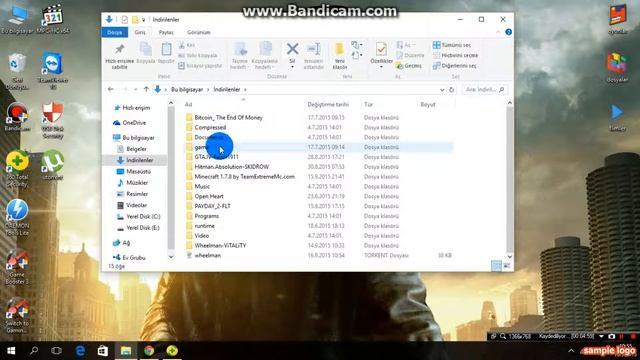Select the Compressed folder
This screenshot has height=360, width=640.
coord(210,127)
